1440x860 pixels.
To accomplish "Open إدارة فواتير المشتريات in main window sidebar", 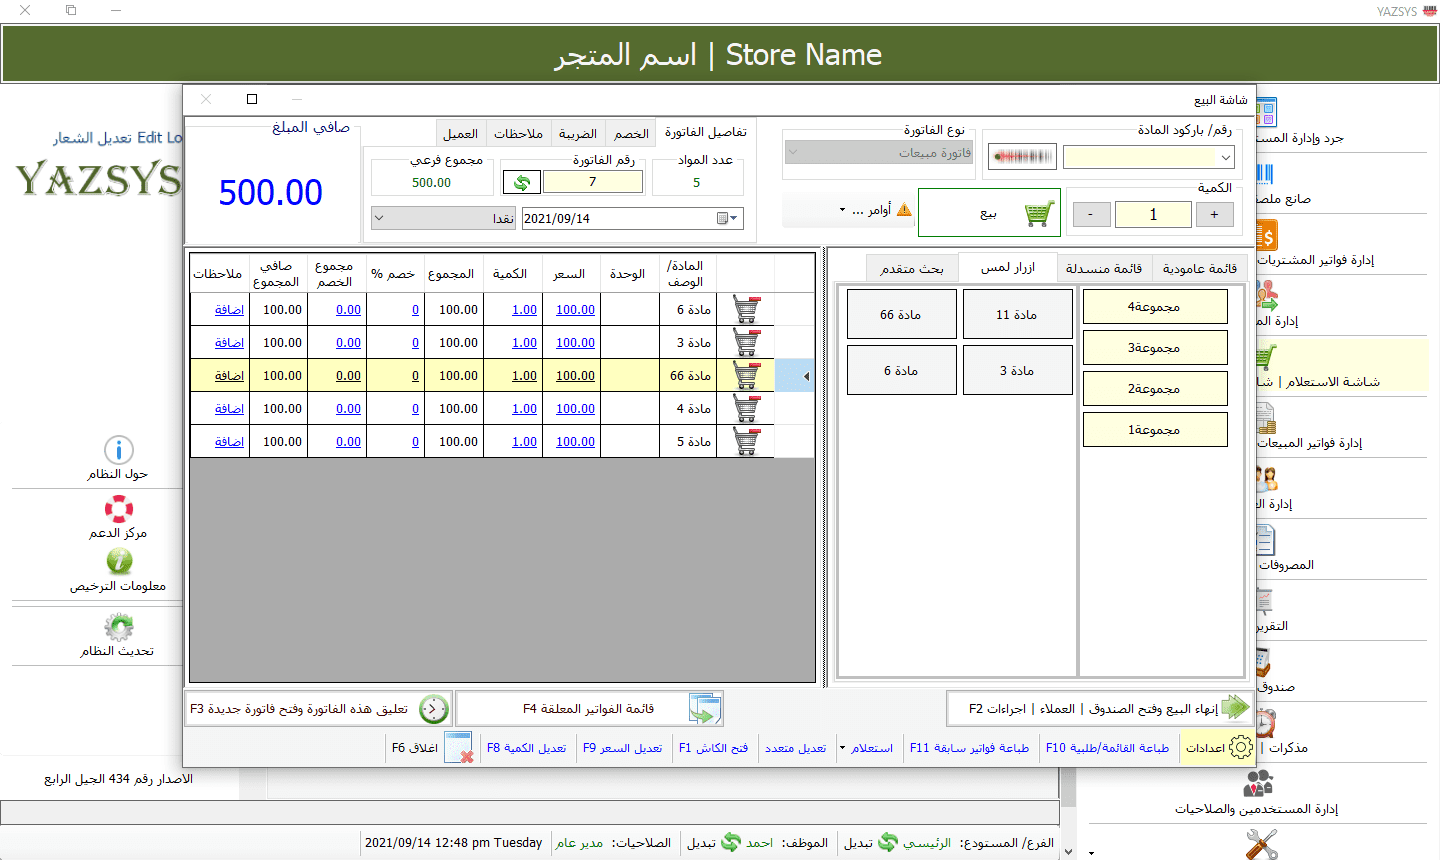I will [1315, 260].
